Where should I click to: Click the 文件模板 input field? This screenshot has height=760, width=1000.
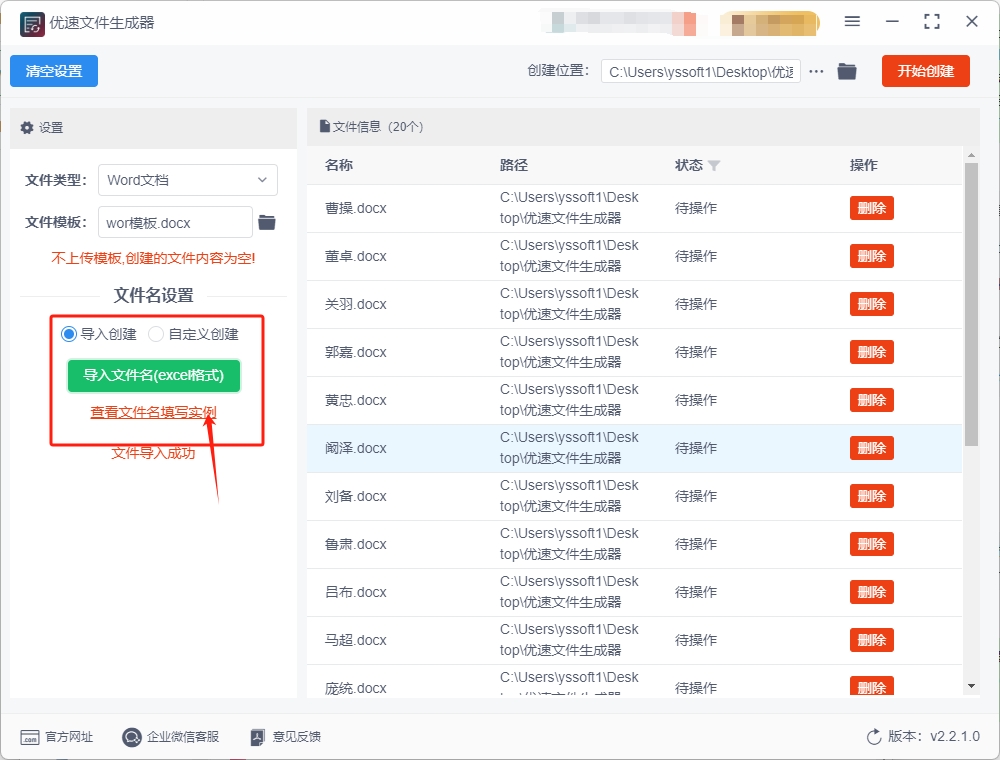175,222
